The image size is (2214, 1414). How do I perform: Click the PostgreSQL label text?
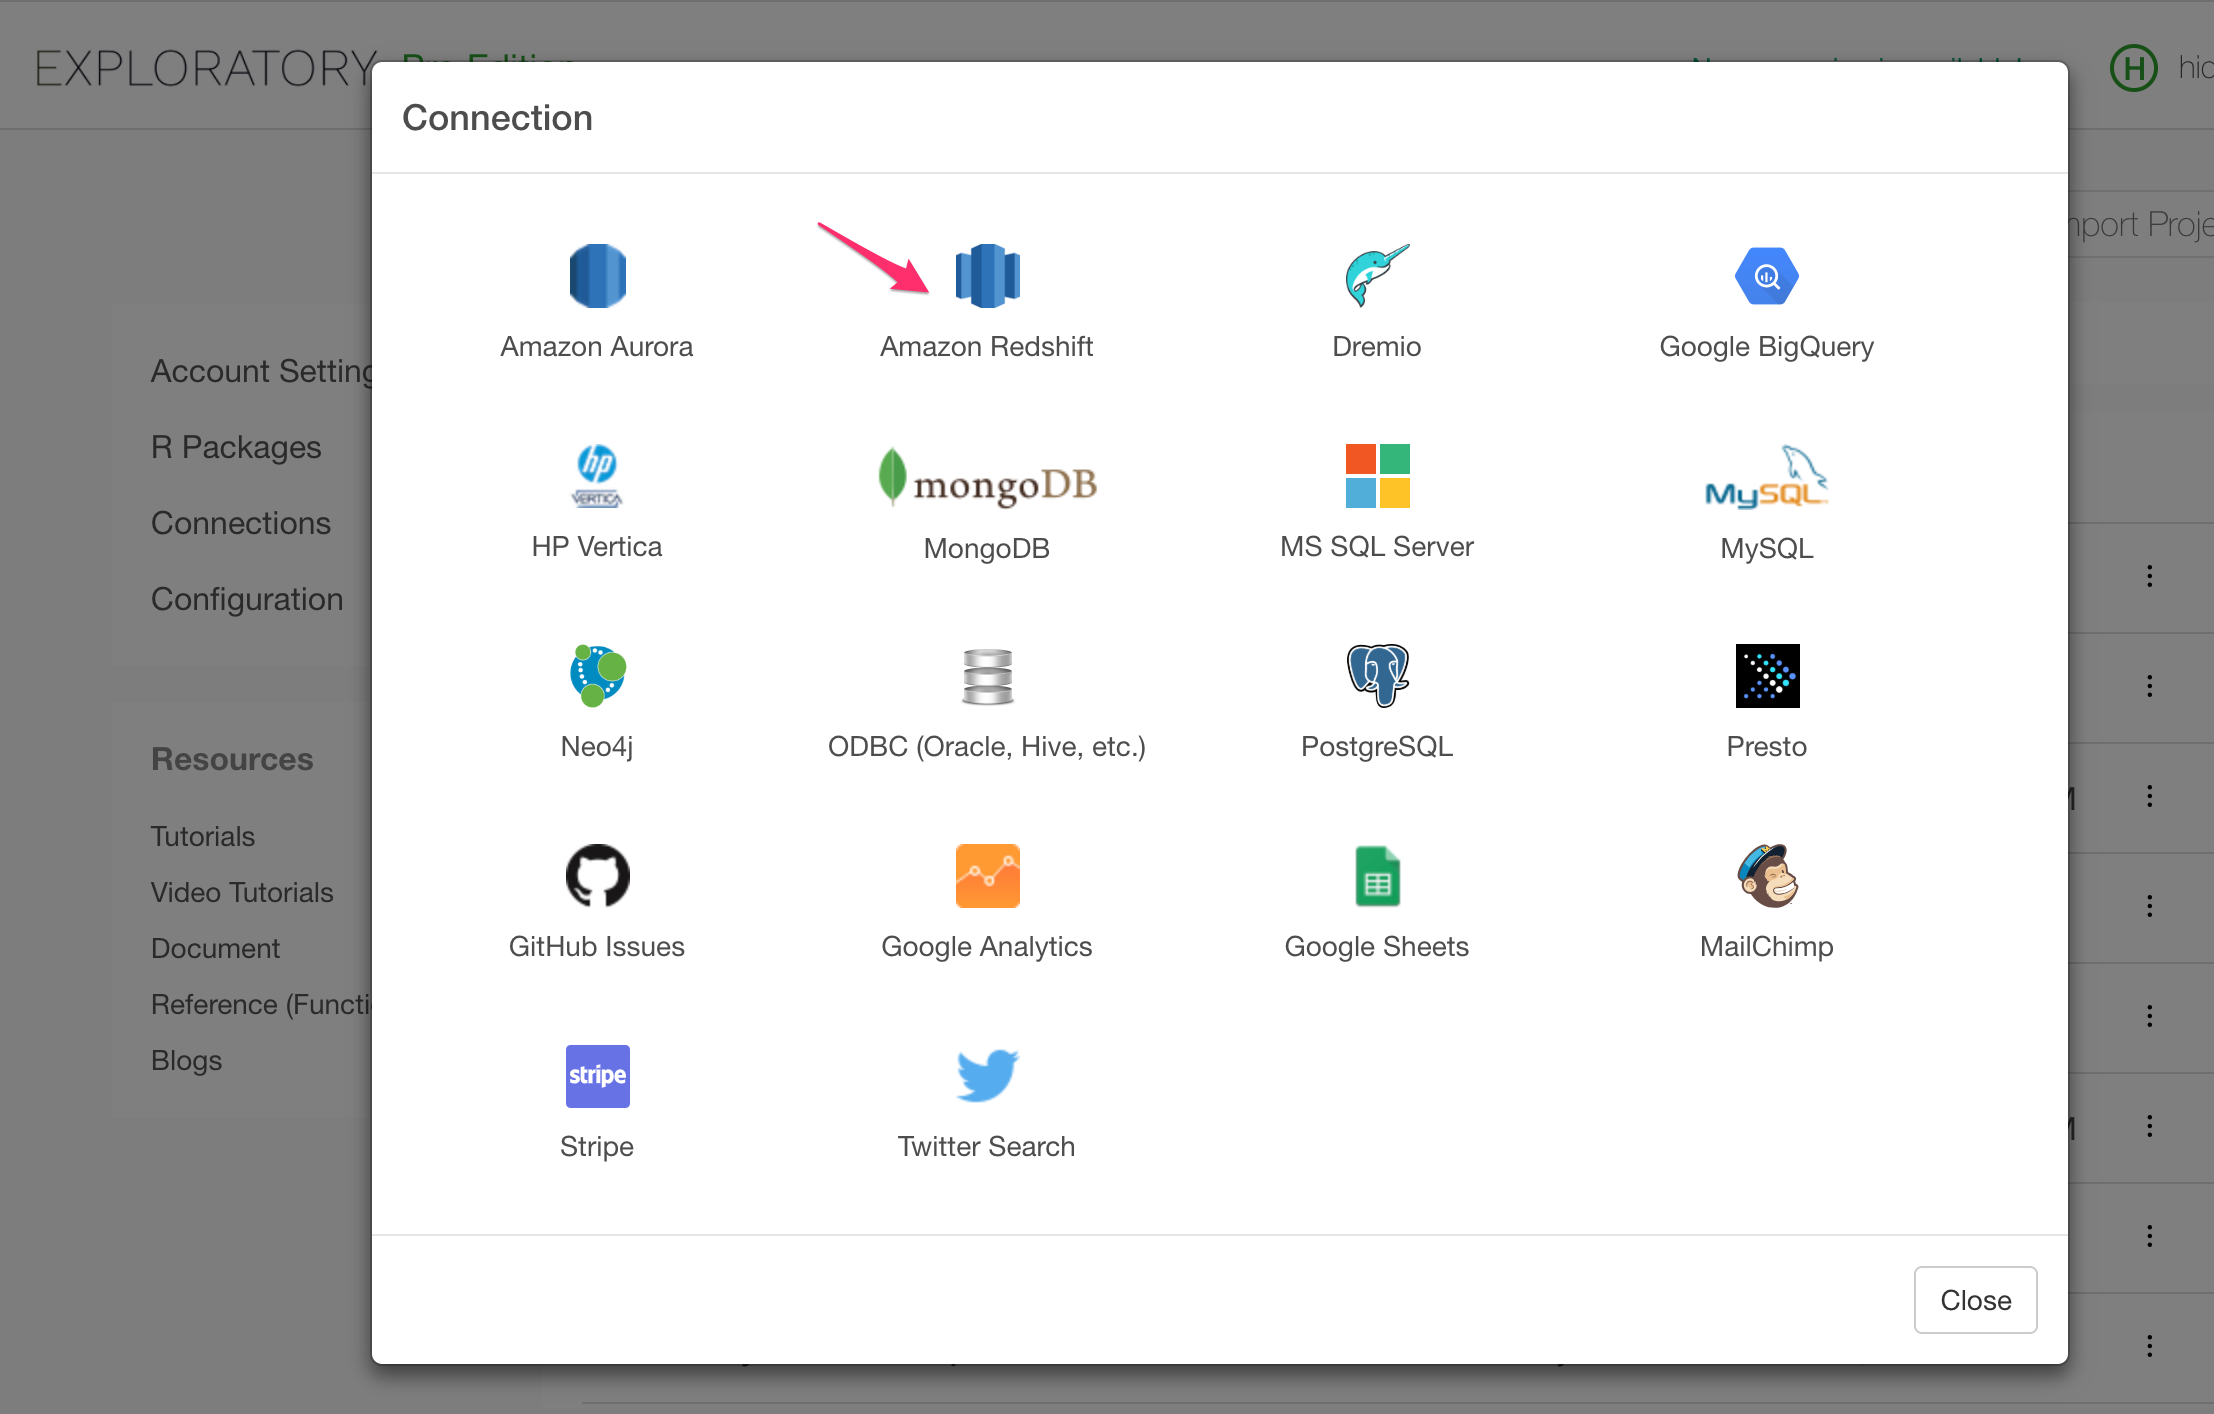1377,747
